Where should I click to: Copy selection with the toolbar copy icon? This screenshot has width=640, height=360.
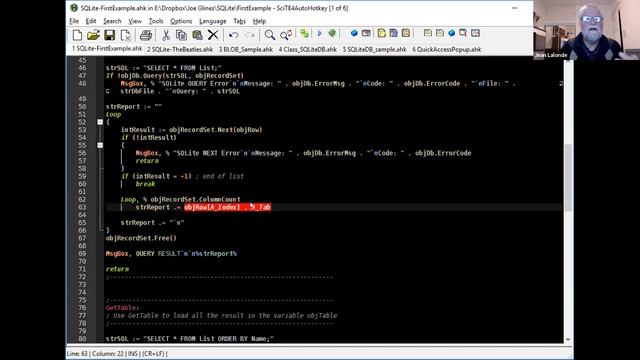(x=181, y=35)
